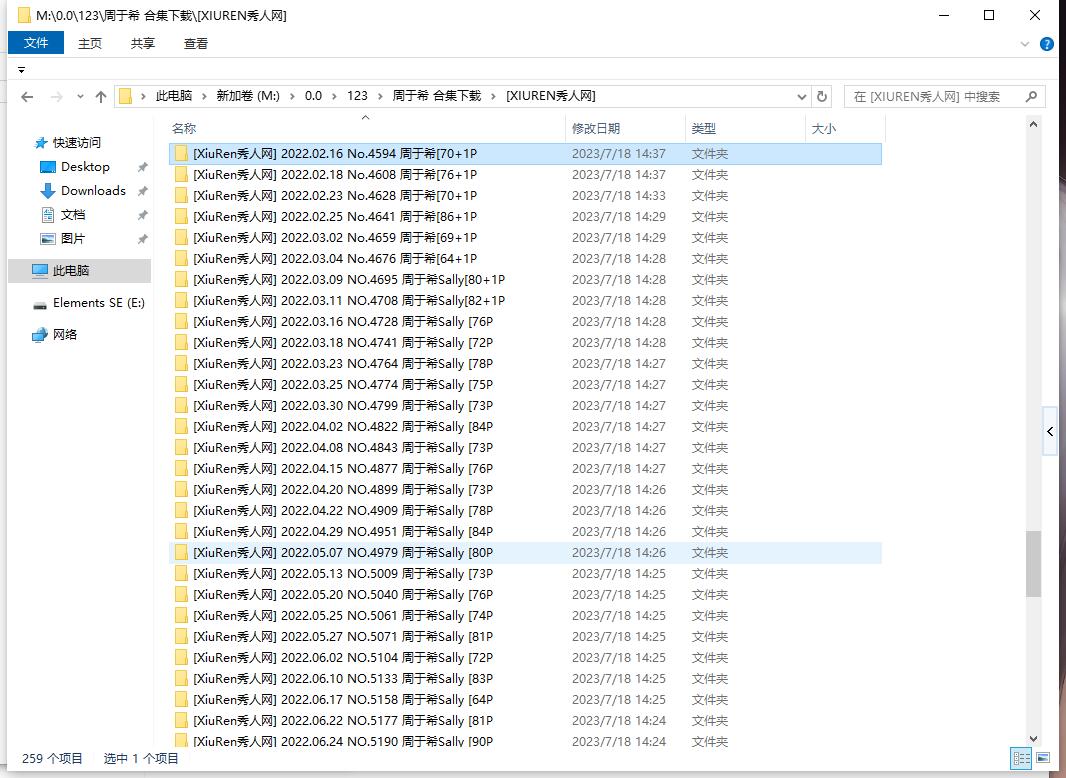The height and width of the screenshot is (778, 1066).
Task: Click the folder icon in the address bar
Action: click(x=126, y=97)
